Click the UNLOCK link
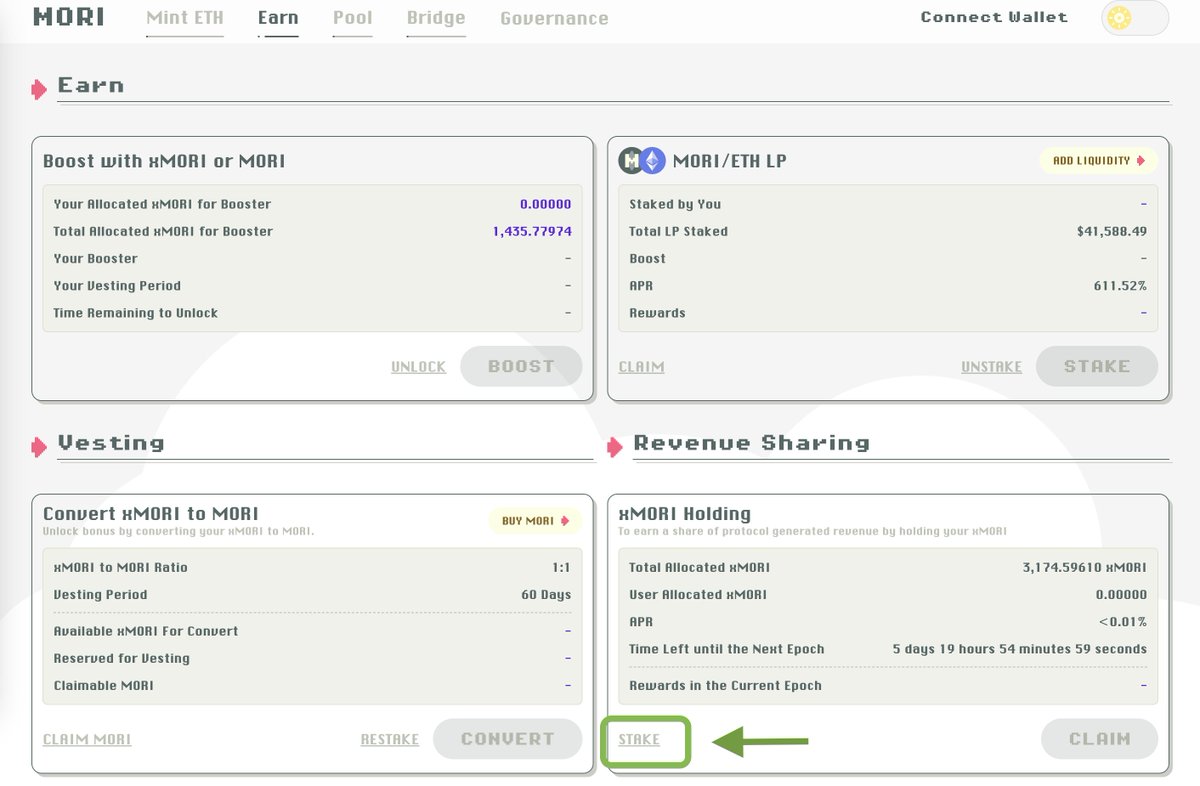Viewport: 1200px width, 786px height. (418, 367)
